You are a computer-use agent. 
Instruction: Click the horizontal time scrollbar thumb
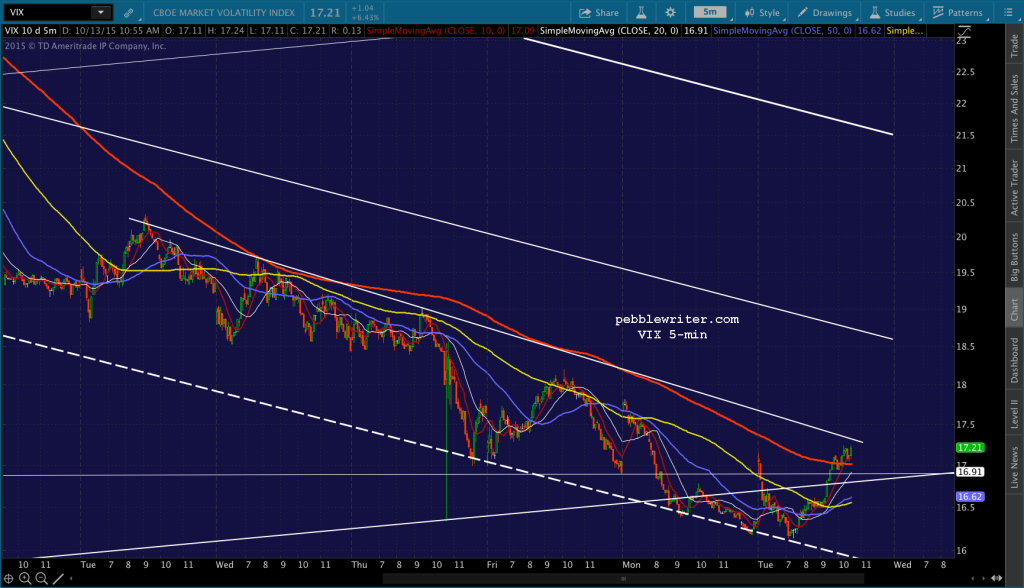click(x=623, y=578)
